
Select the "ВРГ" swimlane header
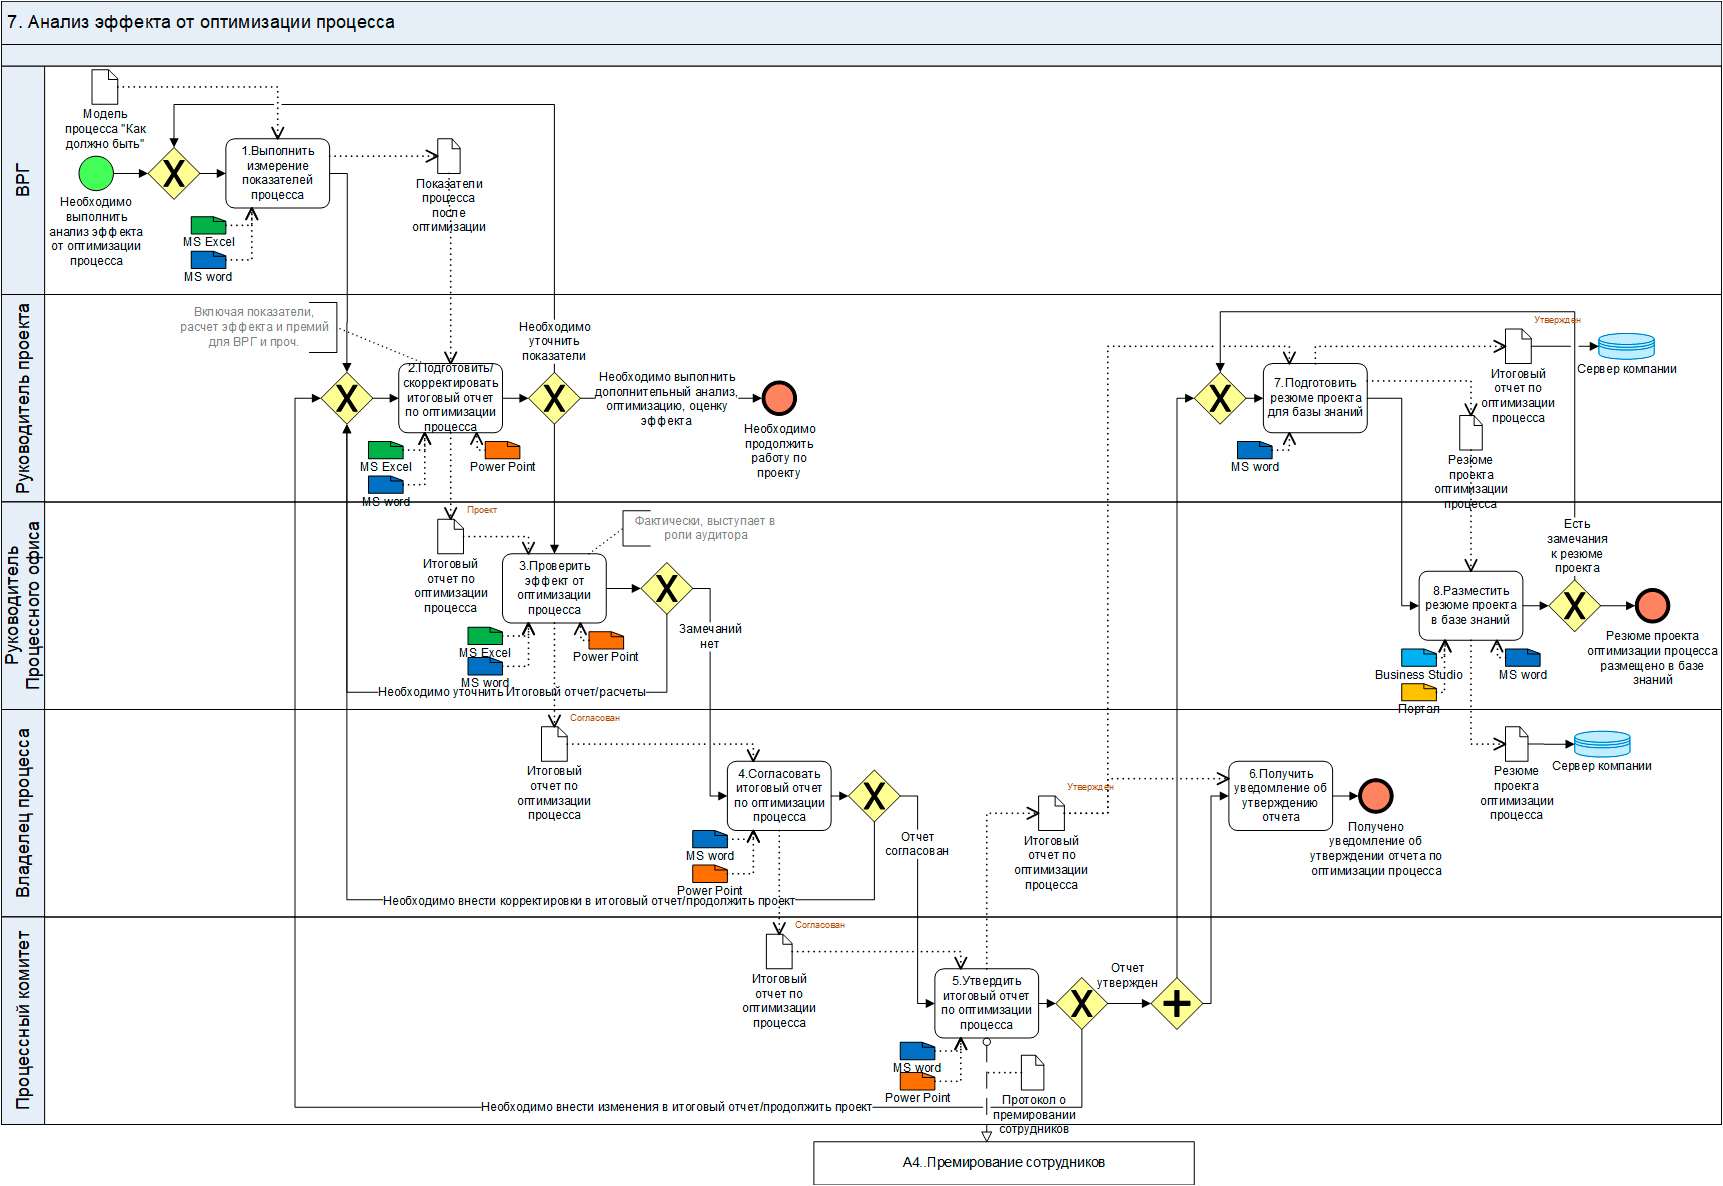pyautogui.click(x=22, y=180)
